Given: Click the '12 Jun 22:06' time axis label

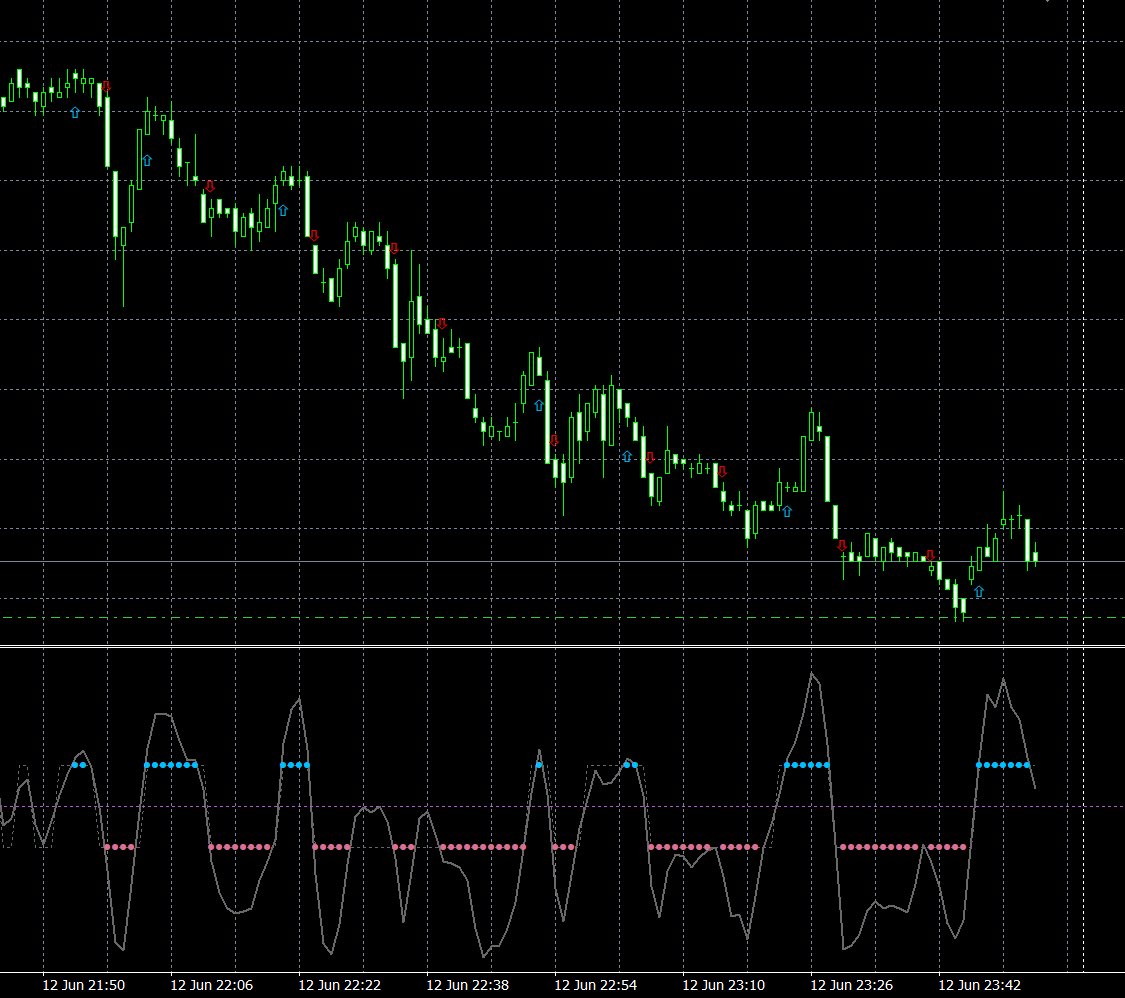Looking at the screenshot, I should click(212, 985).
